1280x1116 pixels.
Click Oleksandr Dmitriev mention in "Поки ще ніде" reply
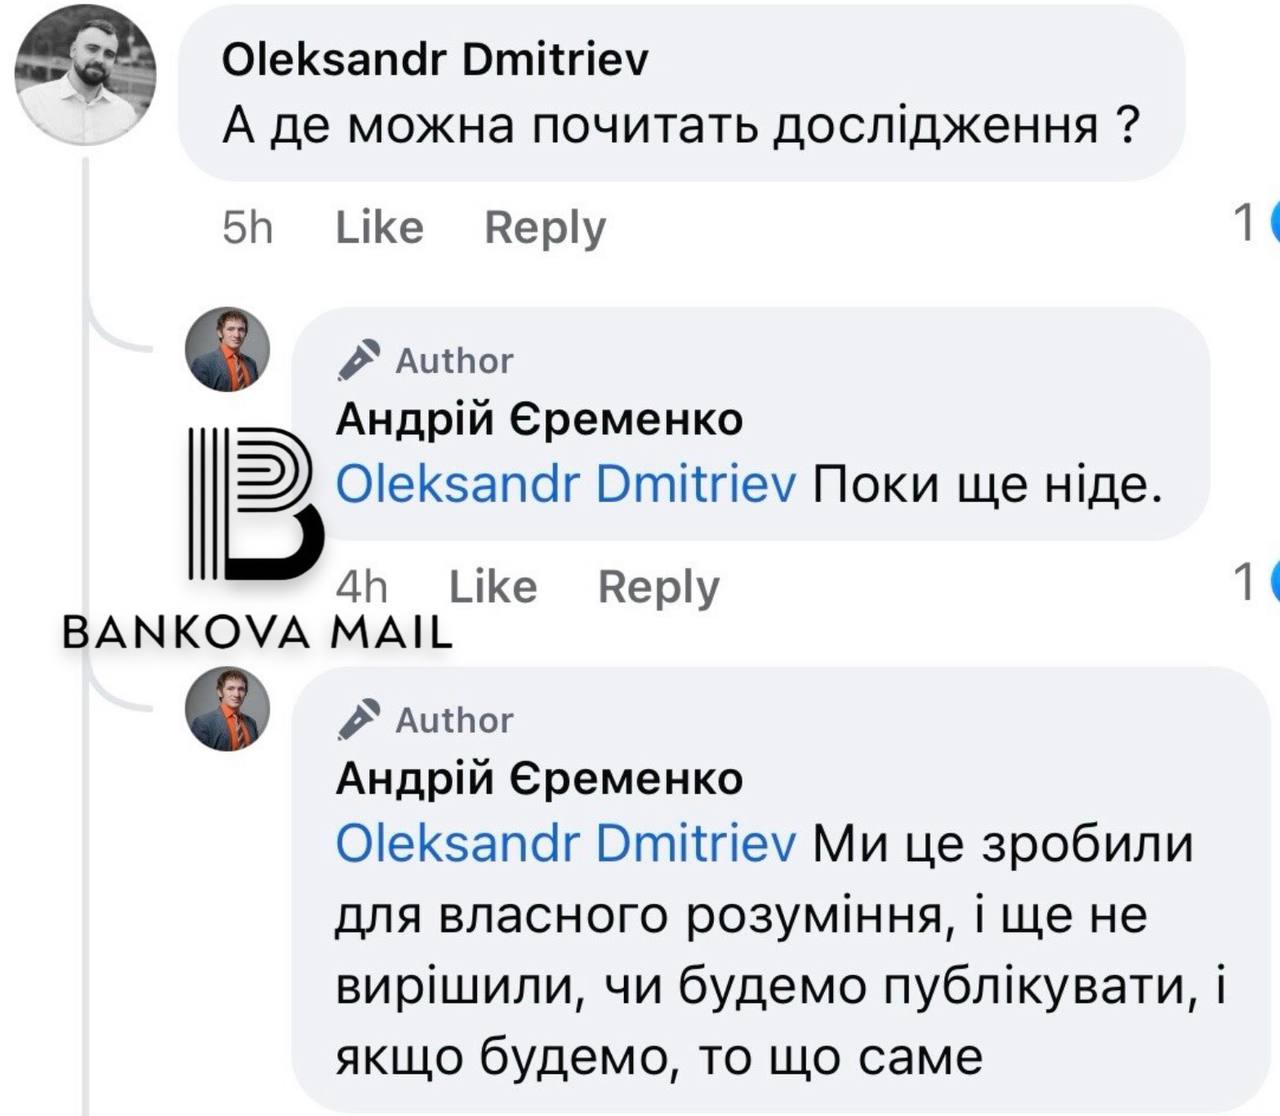566,485
